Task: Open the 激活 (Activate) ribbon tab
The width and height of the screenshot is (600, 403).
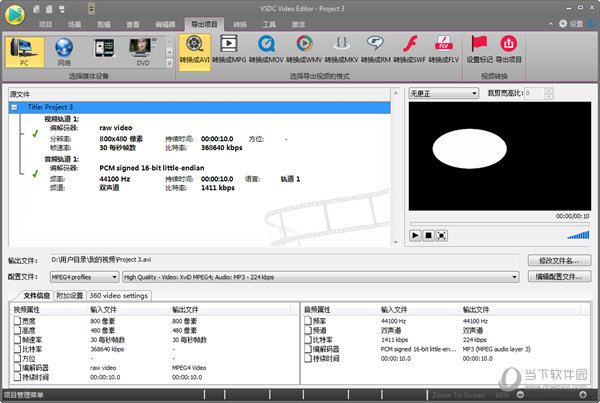Action: (298, 24)
